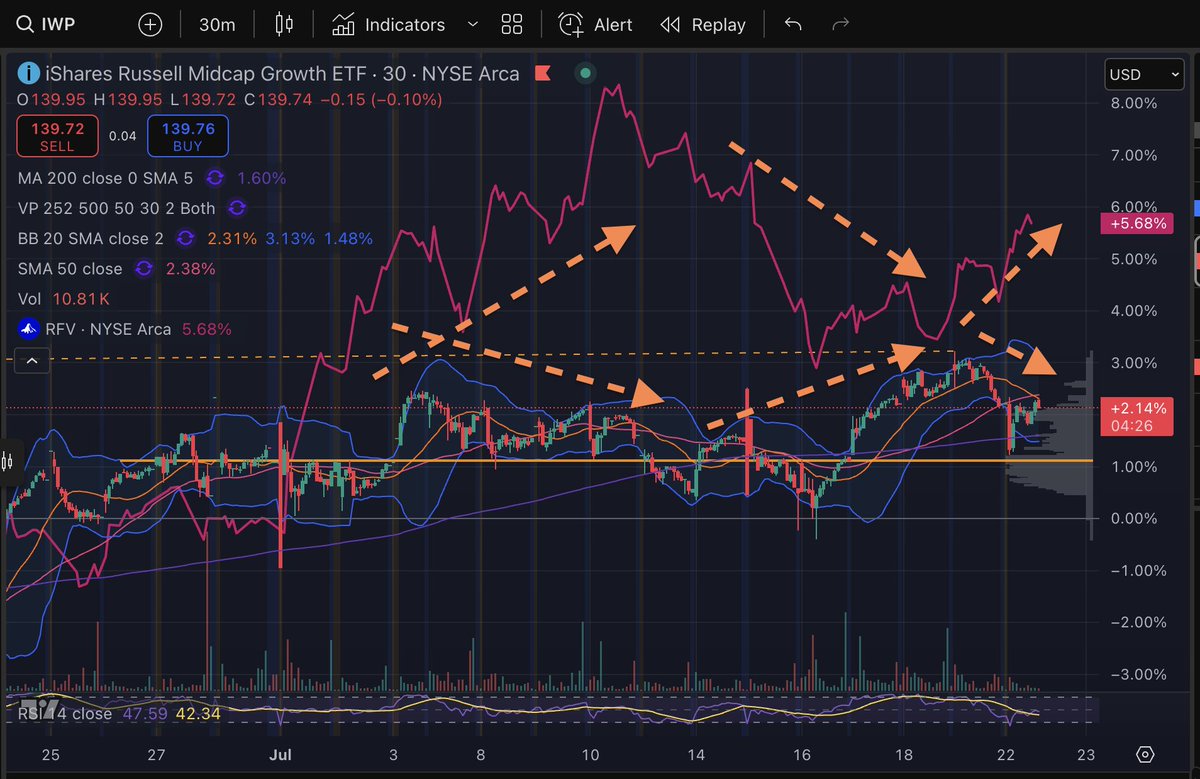Click the 8.00% price axis label
The image size is (1200, 779).
pos(1134,103)
